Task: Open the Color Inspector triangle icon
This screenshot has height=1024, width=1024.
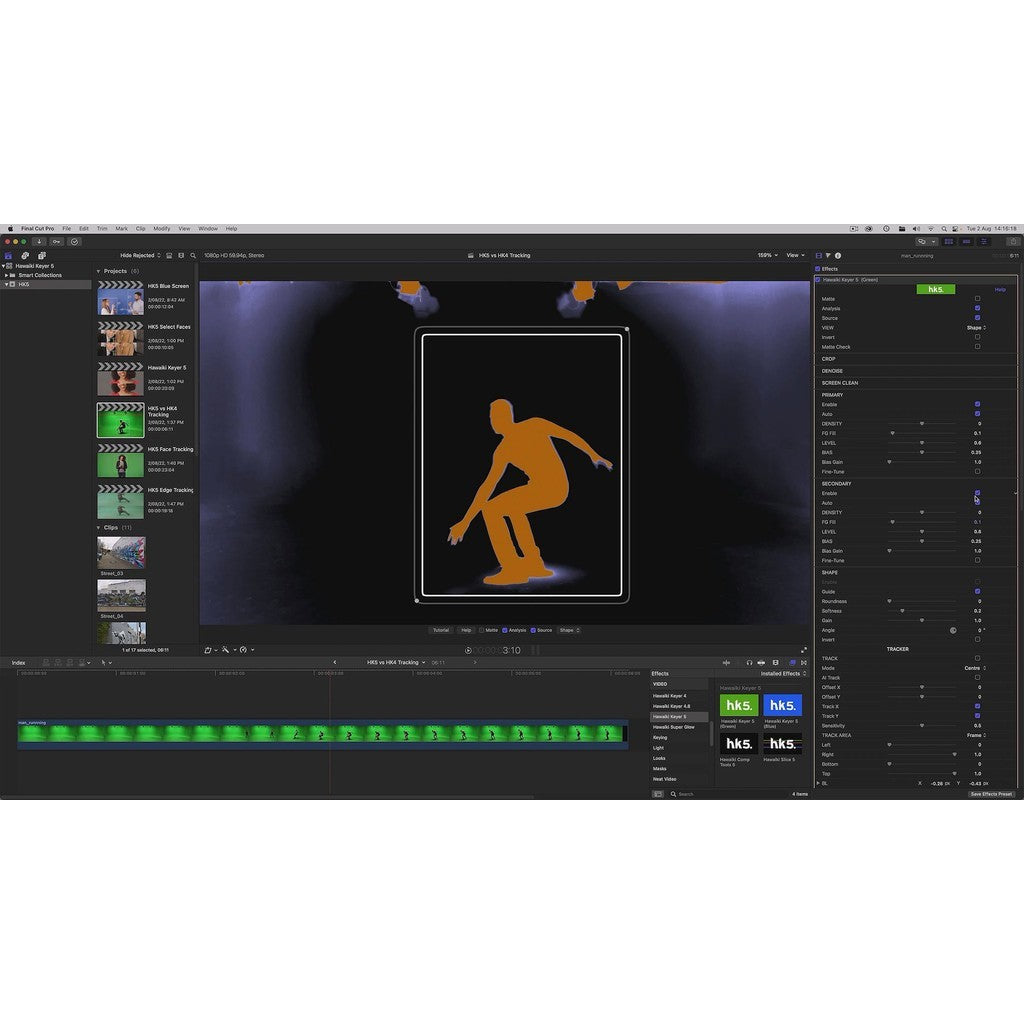Action: tap(828, 255)
